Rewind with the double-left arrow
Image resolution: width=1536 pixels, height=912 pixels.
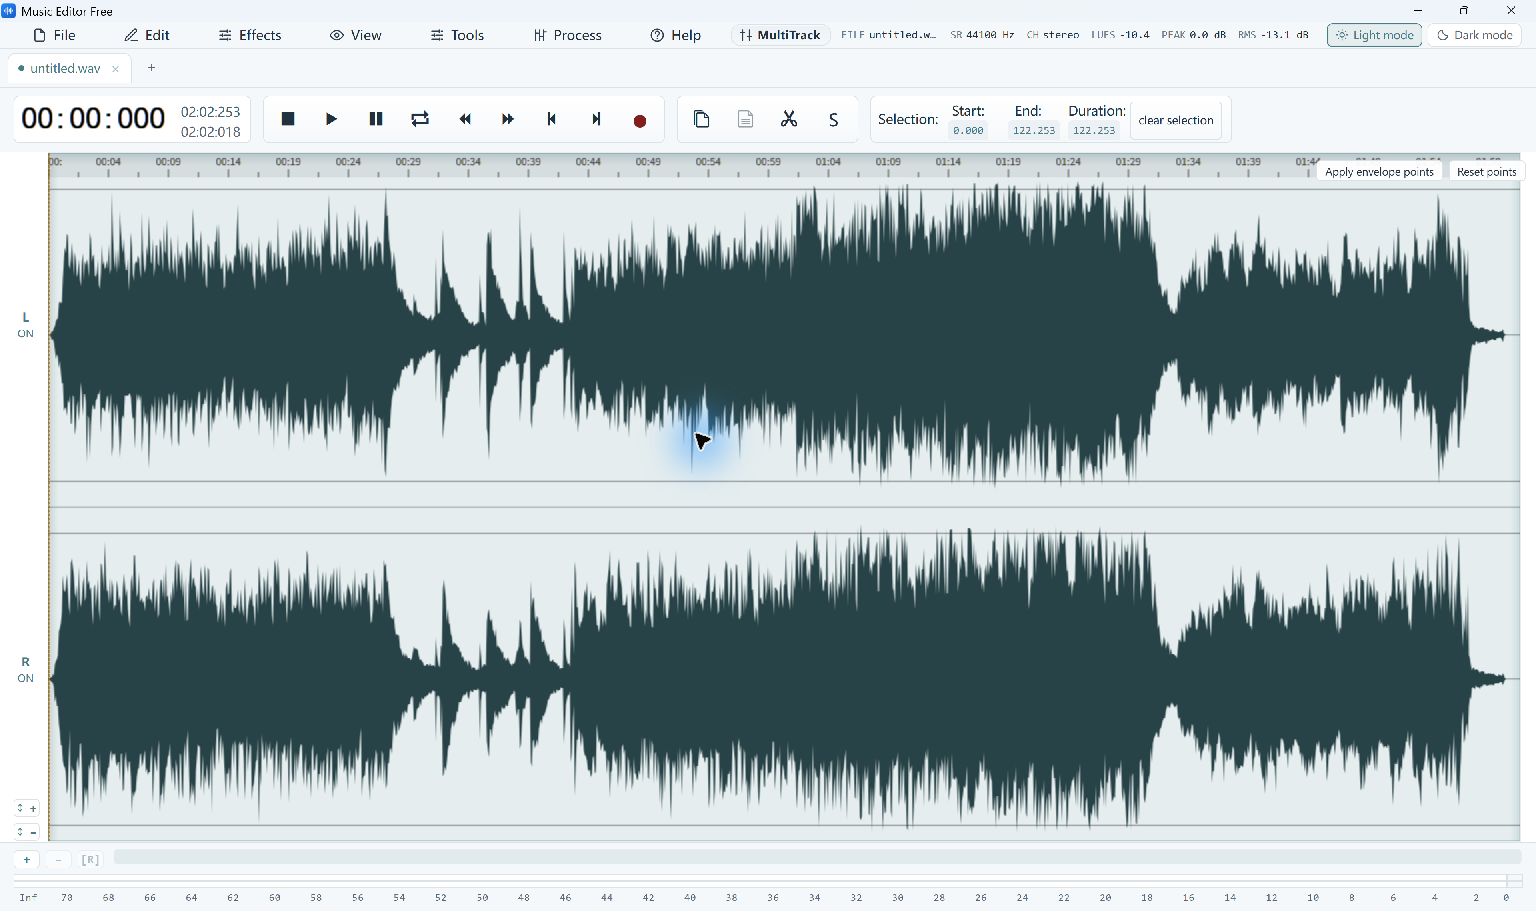pyautogui.click(x=464, y=119)
